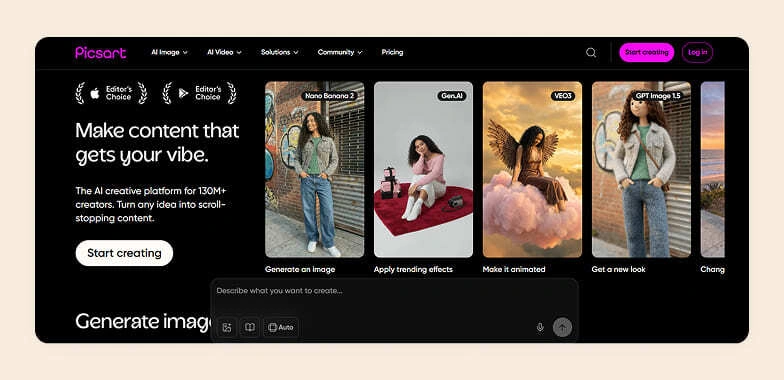Click the microphone icon in prompt box

[x=540, y=328]
